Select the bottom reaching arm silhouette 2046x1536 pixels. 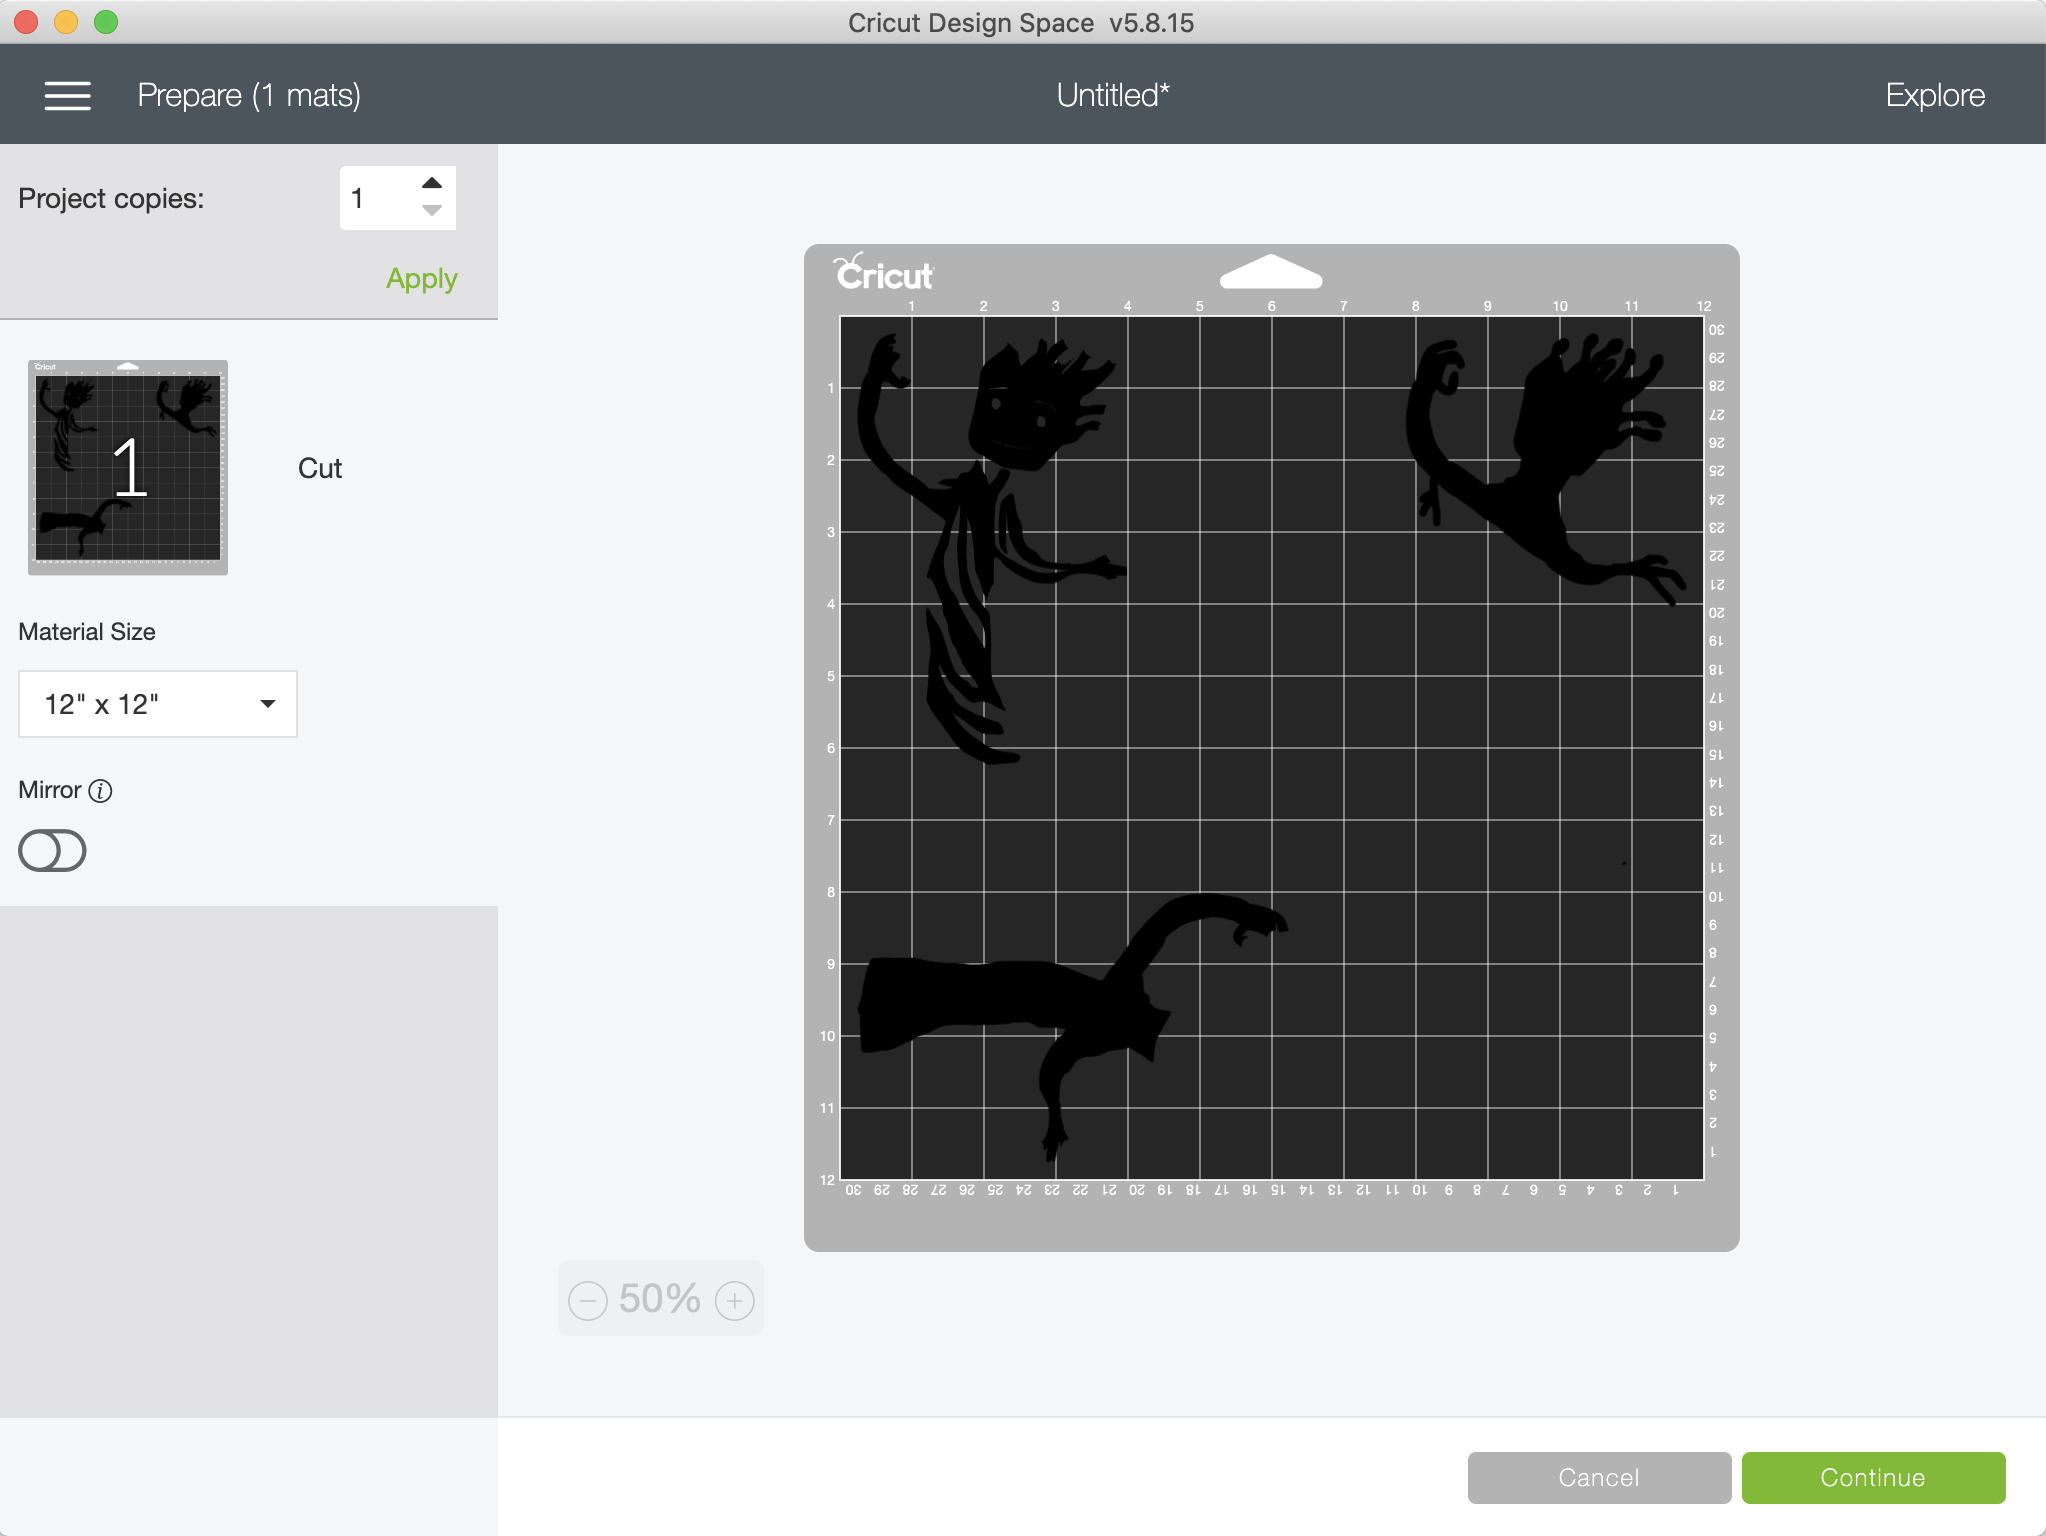[1073, 1027]
